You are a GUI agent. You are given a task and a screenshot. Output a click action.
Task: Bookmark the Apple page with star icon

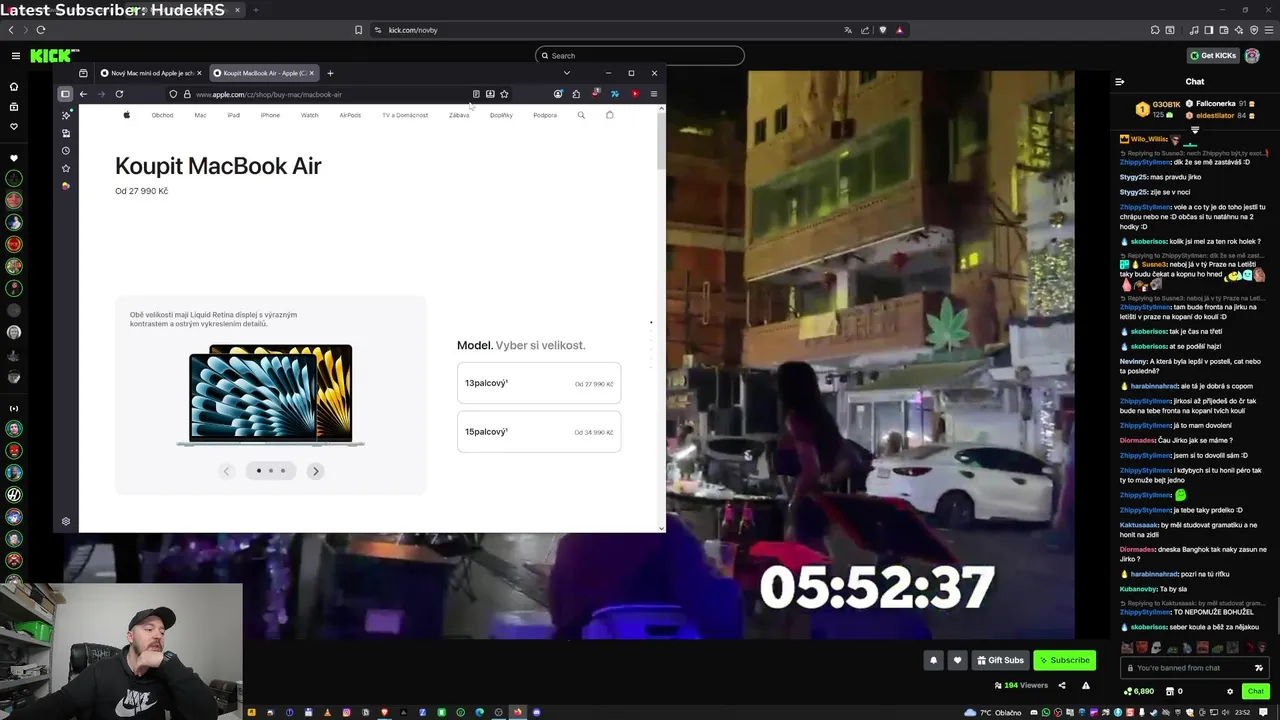(504, 94)
